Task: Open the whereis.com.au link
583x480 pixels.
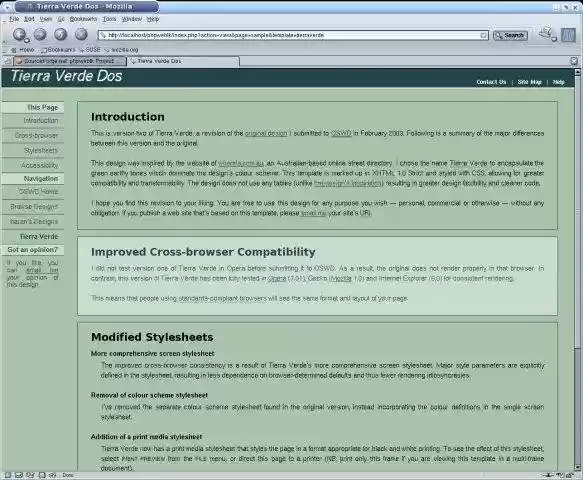Action: [241, 163]
